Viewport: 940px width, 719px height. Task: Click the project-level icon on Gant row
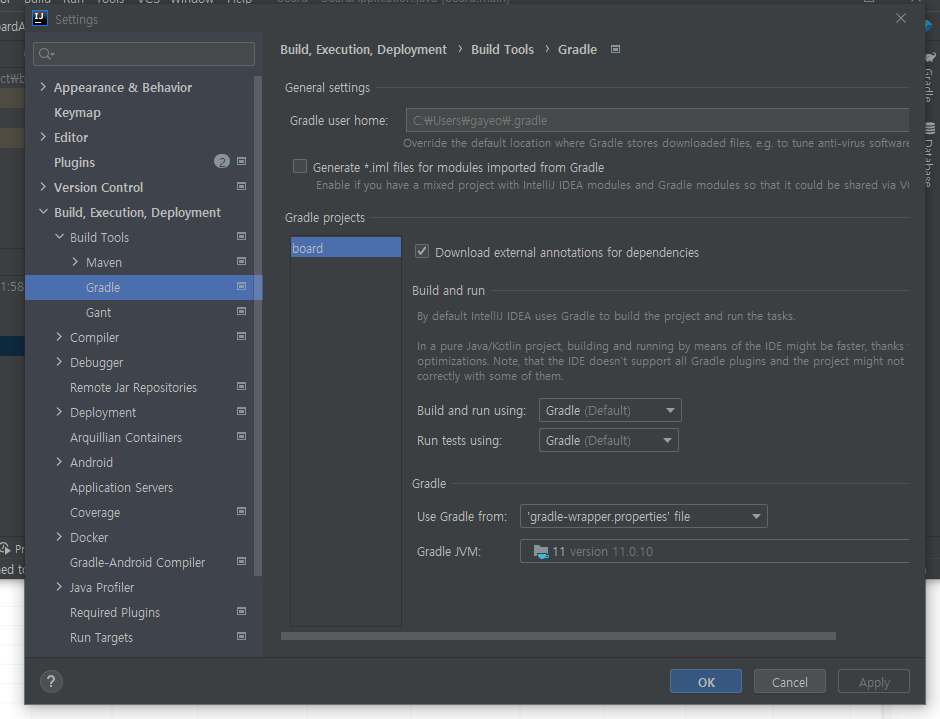[242, 311]
